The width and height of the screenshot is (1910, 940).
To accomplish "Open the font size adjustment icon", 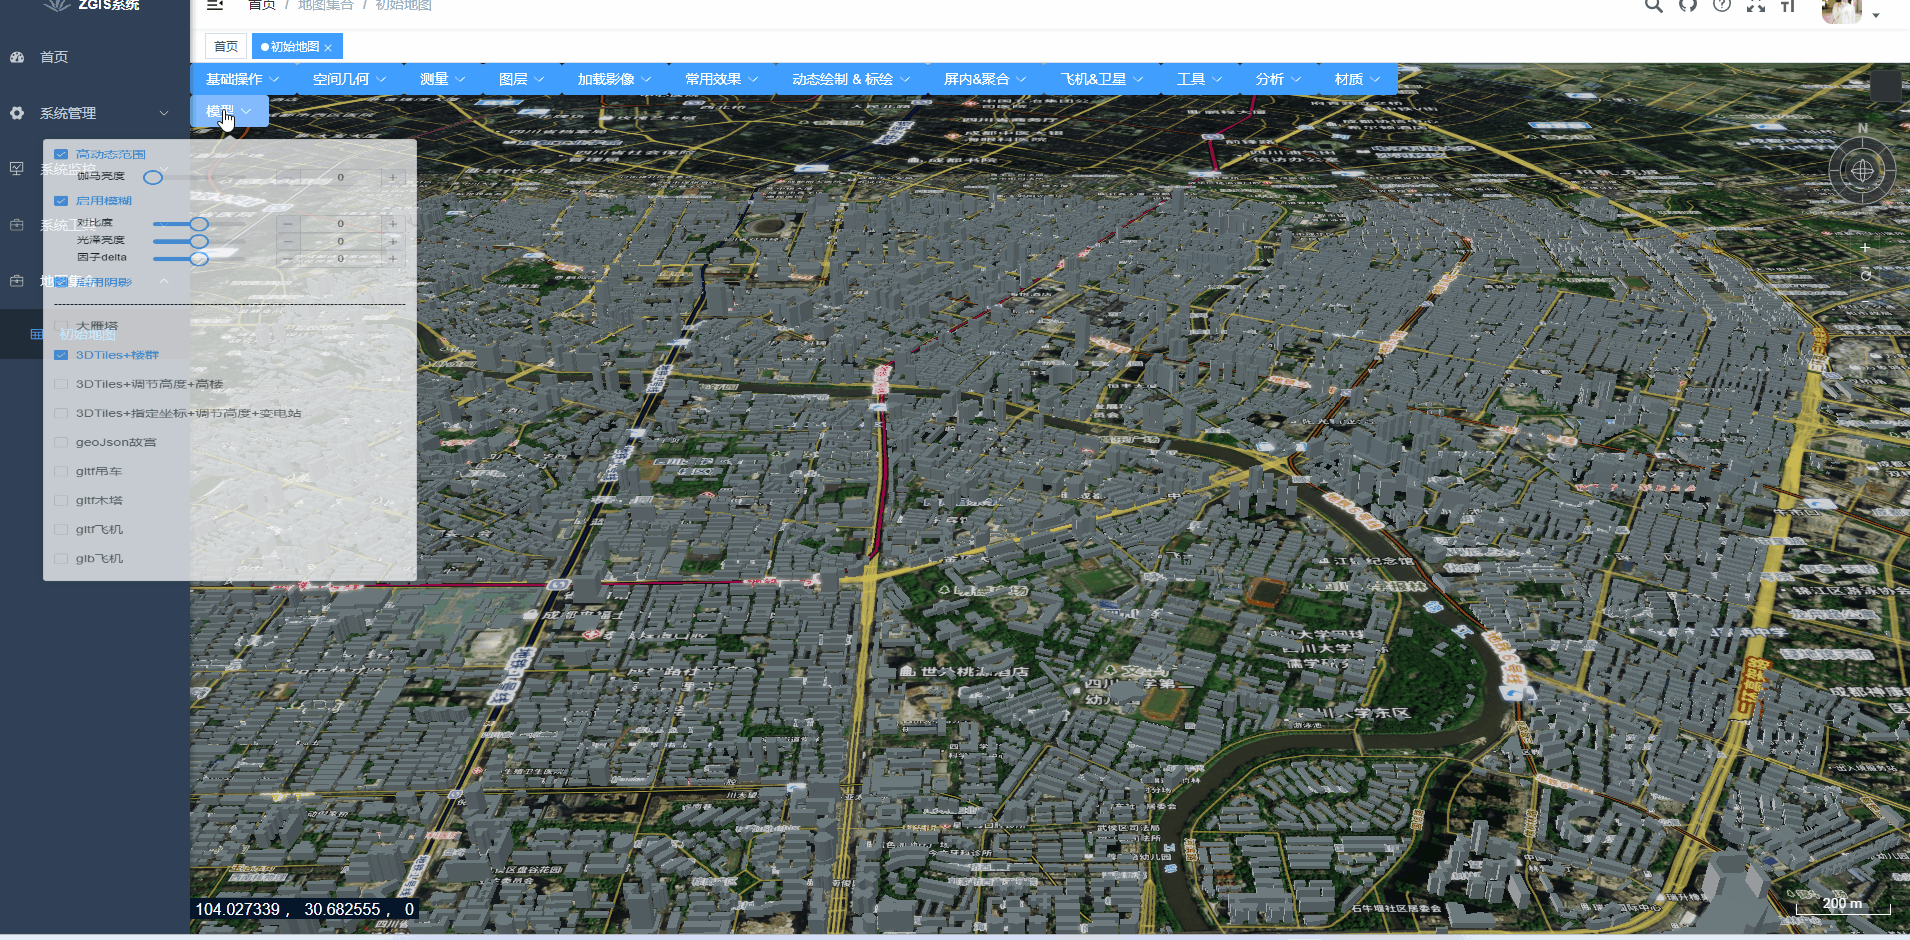I will pos(1788,5).
